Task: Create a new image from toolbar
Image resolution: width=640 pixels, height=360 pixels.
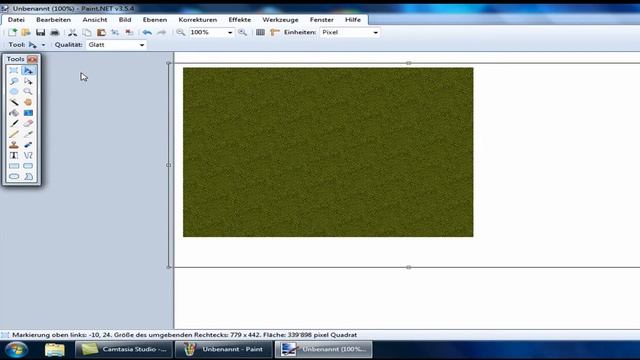Action: 12,32
